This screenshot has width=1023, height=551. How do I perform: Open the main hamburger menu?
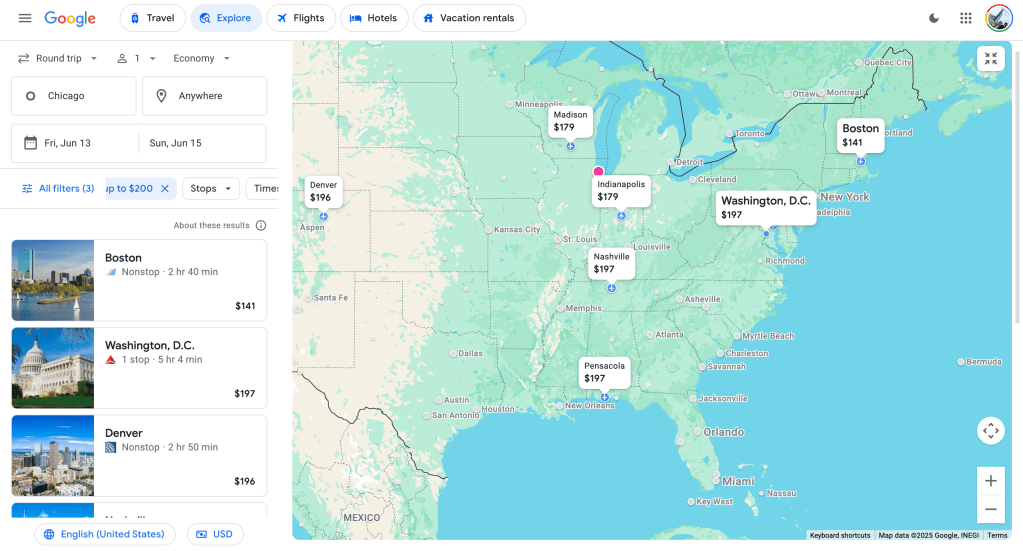(25, 18)
